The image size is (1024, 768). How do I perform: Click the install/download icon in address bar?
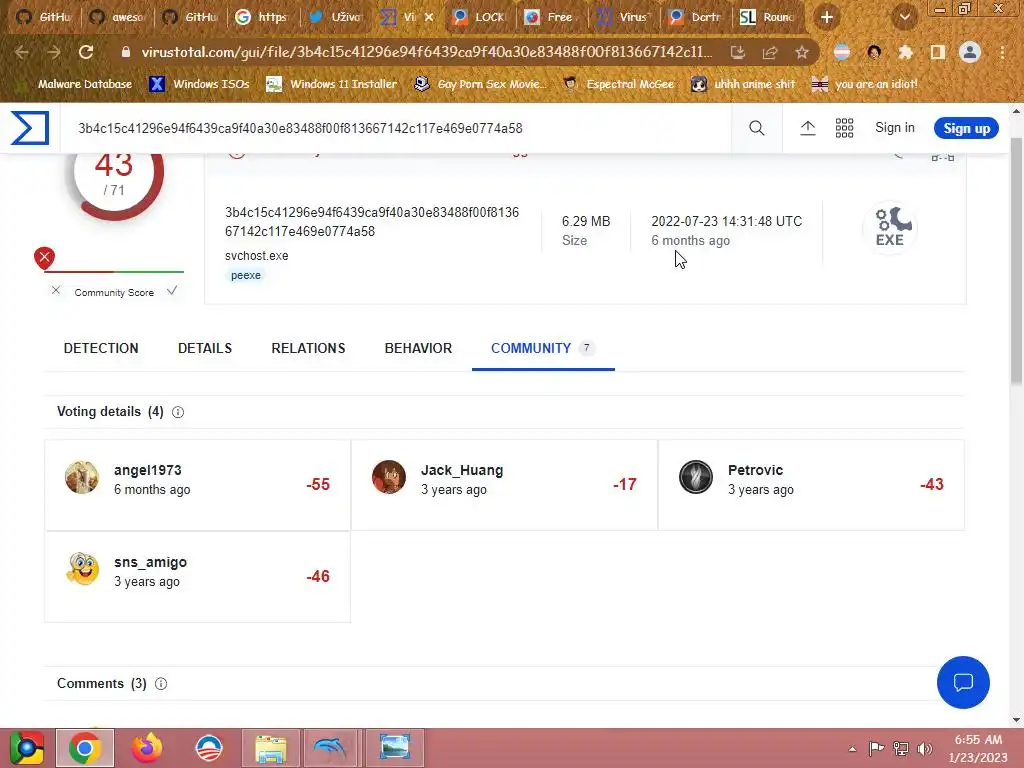738,52
